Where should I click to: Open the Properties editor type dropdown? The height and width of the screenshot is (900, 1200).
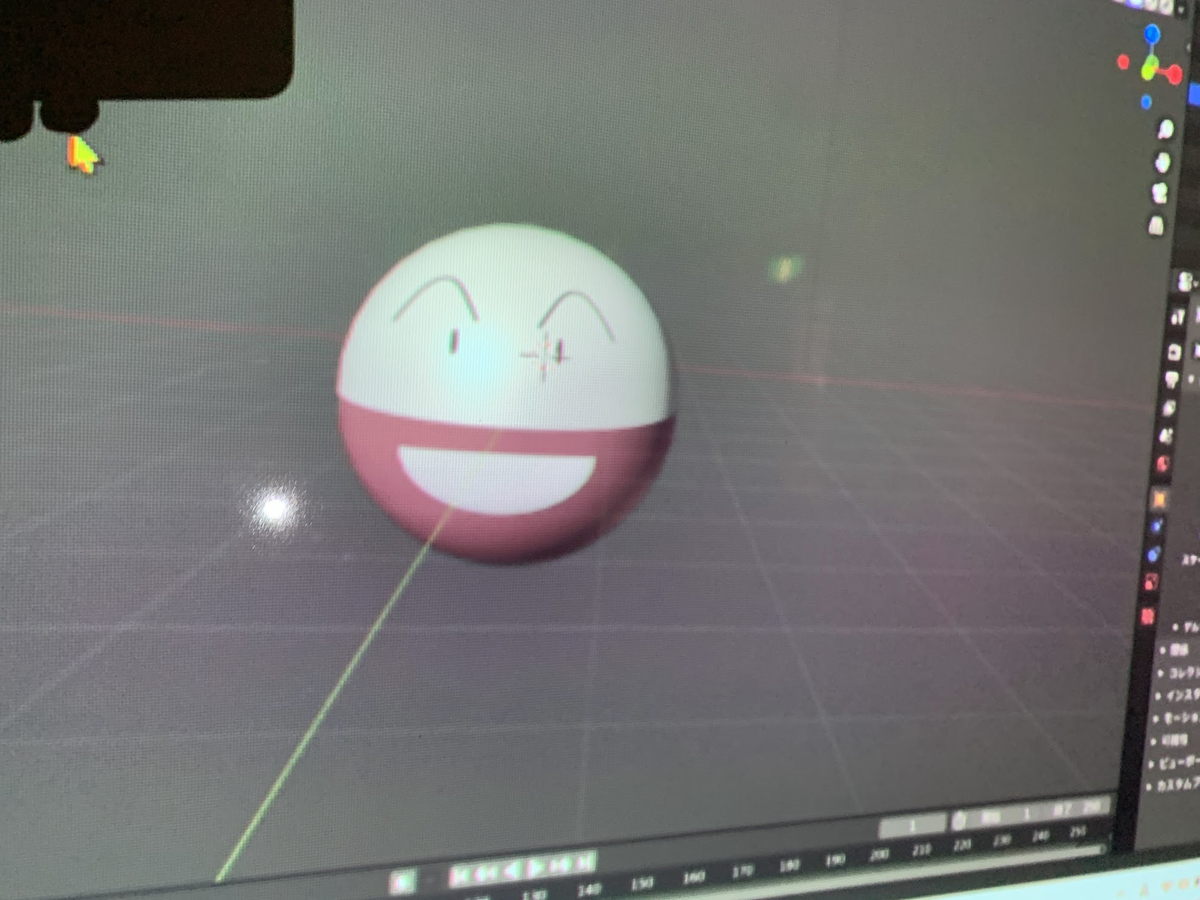click(1185, 283)
